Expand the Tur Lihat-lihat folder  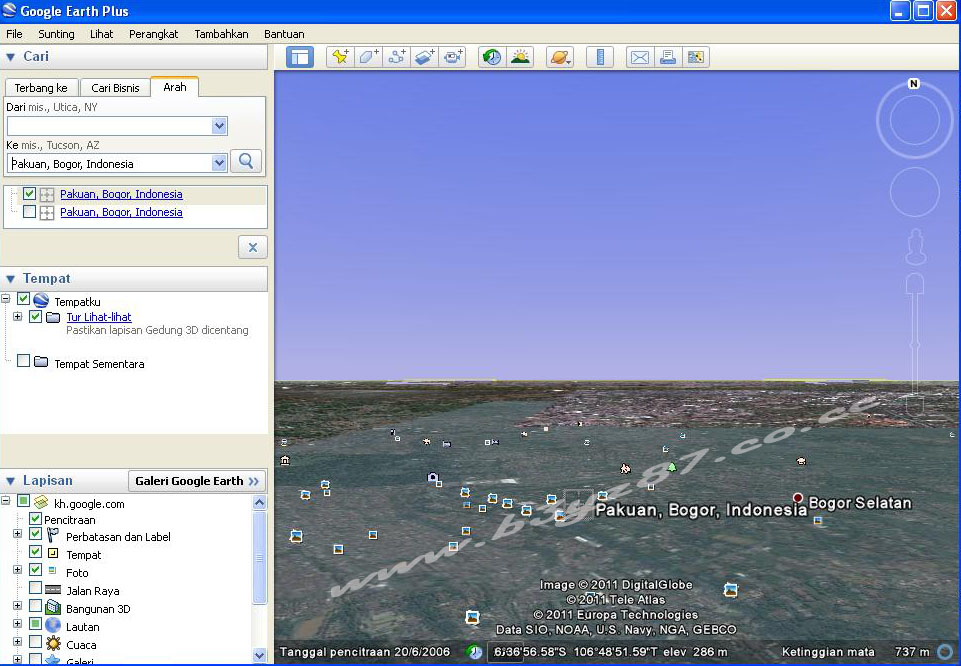(x=17, y=317)
